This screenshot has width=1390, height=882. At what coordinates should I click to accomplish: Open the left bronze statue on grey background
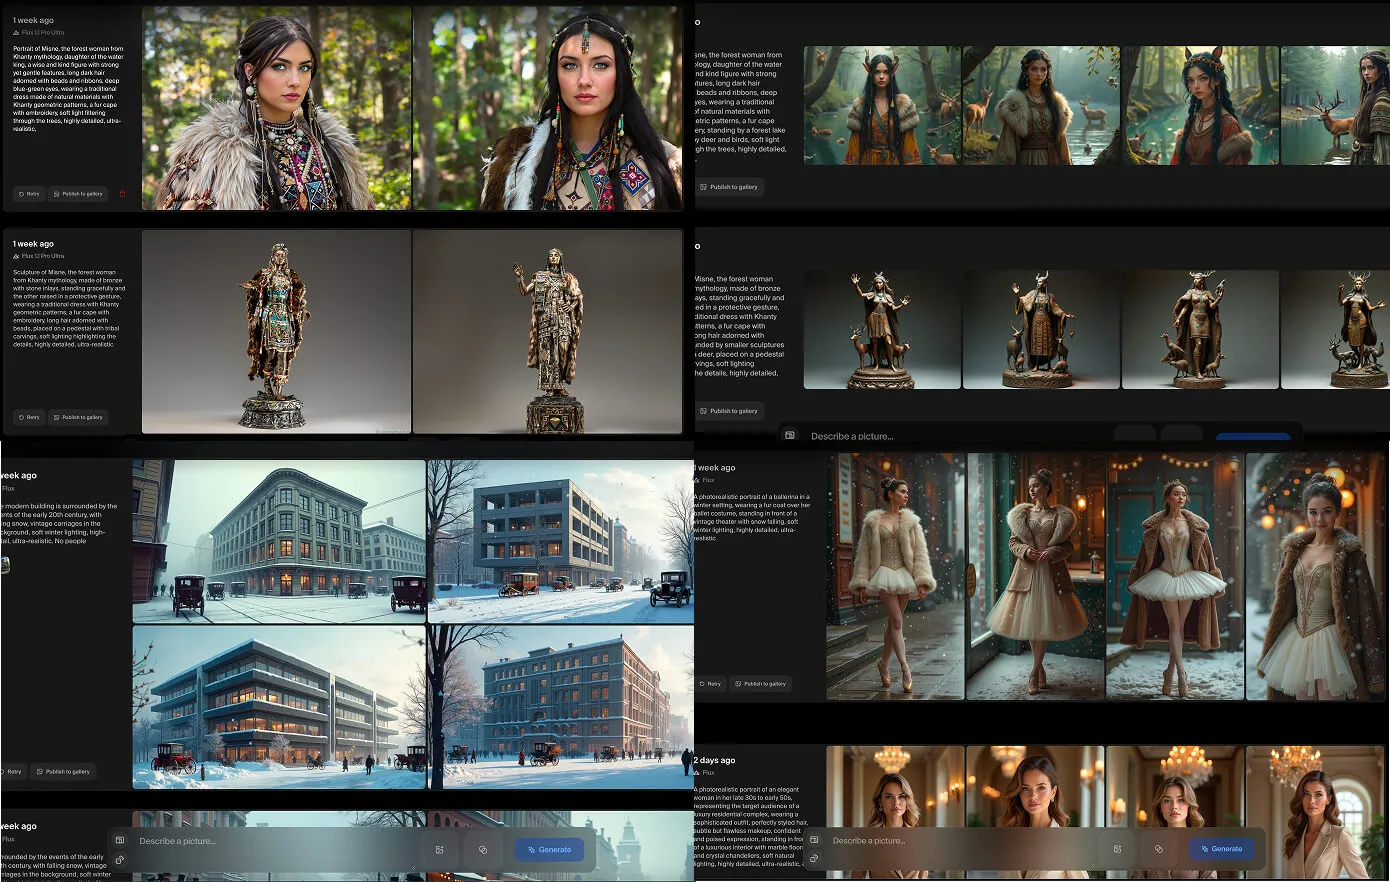[x=276, y=332]
